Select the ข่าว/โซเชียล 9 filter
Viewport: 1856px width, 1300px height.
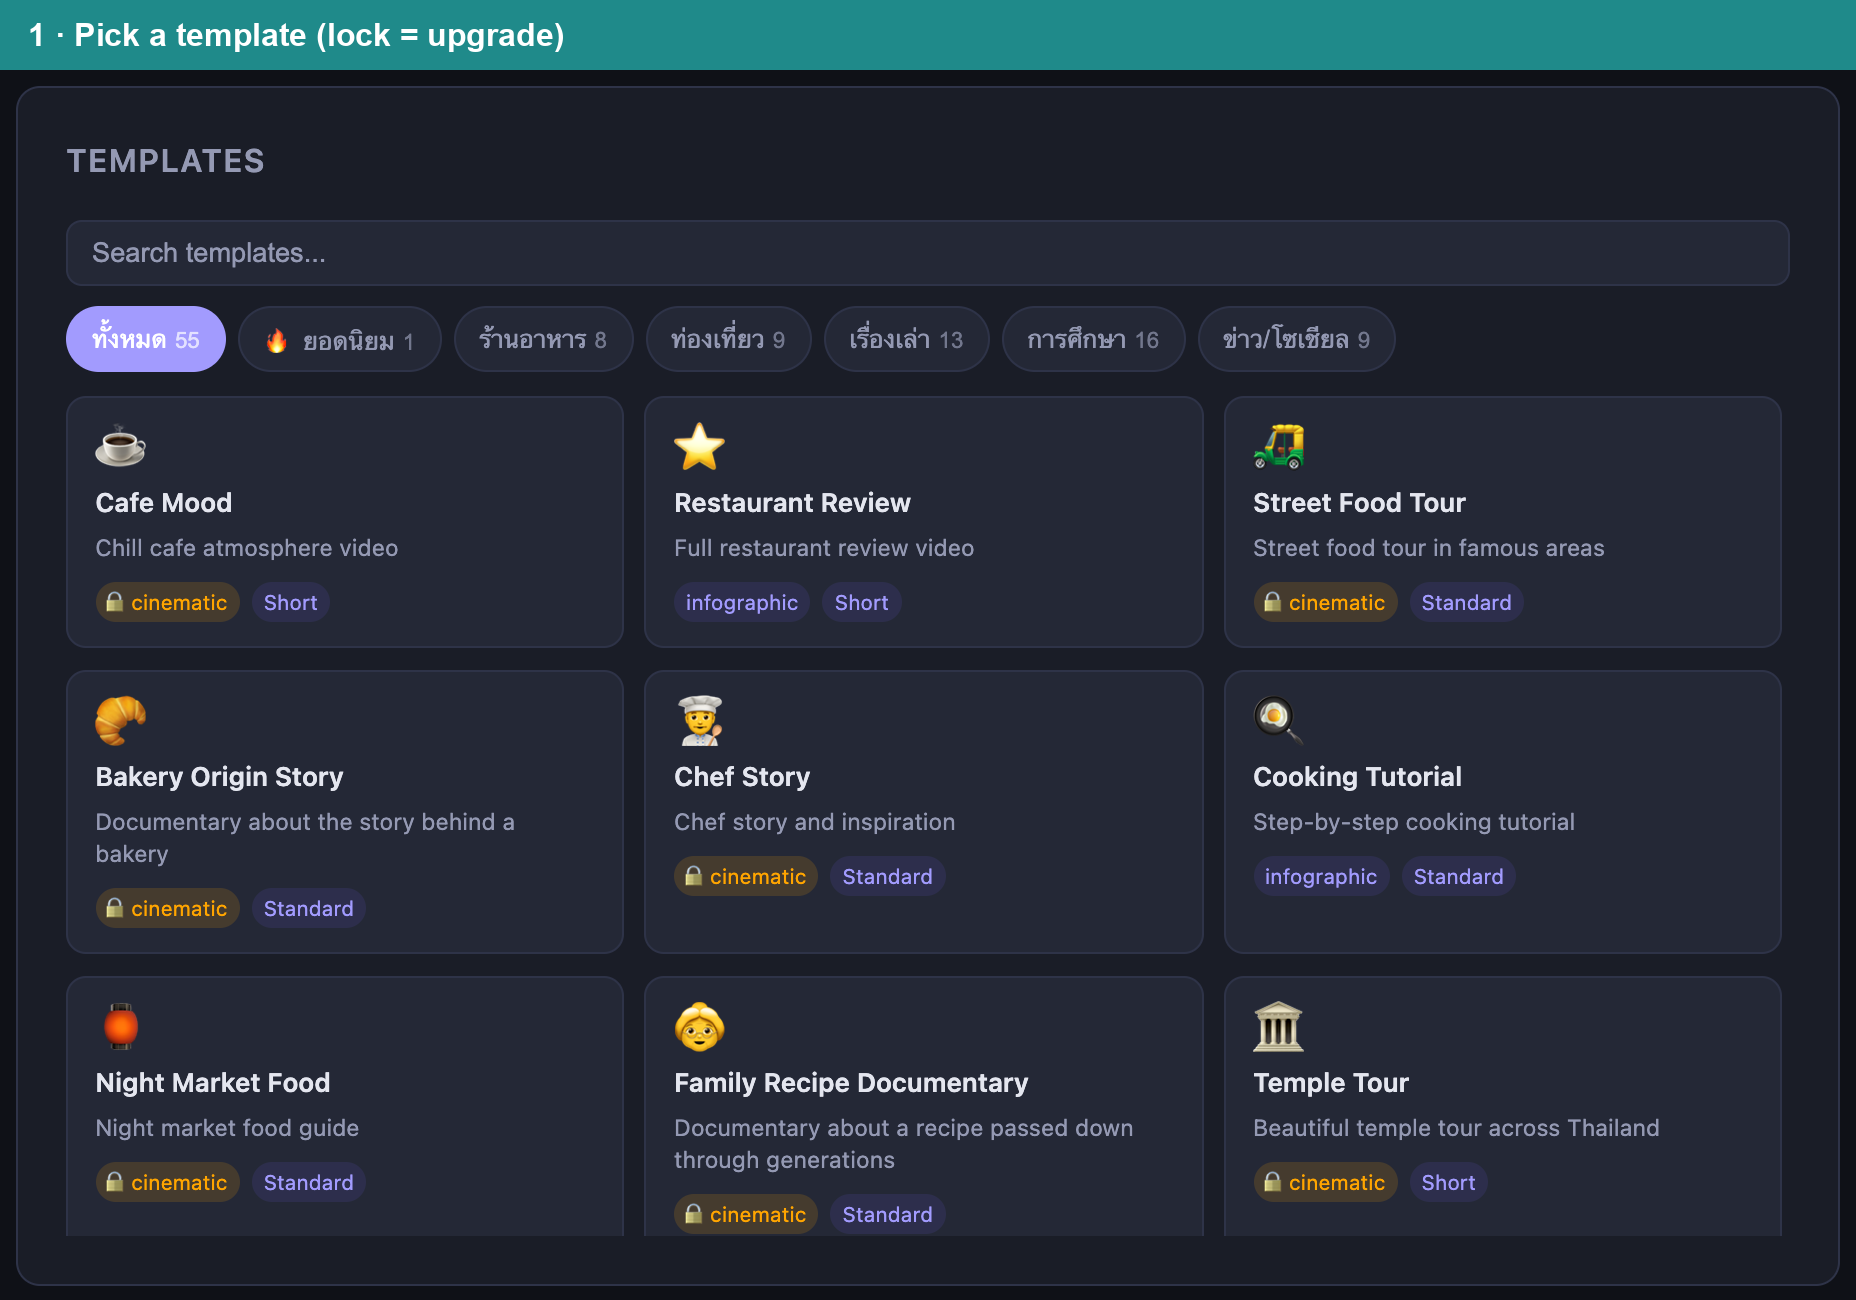(x=1297, y=339)
